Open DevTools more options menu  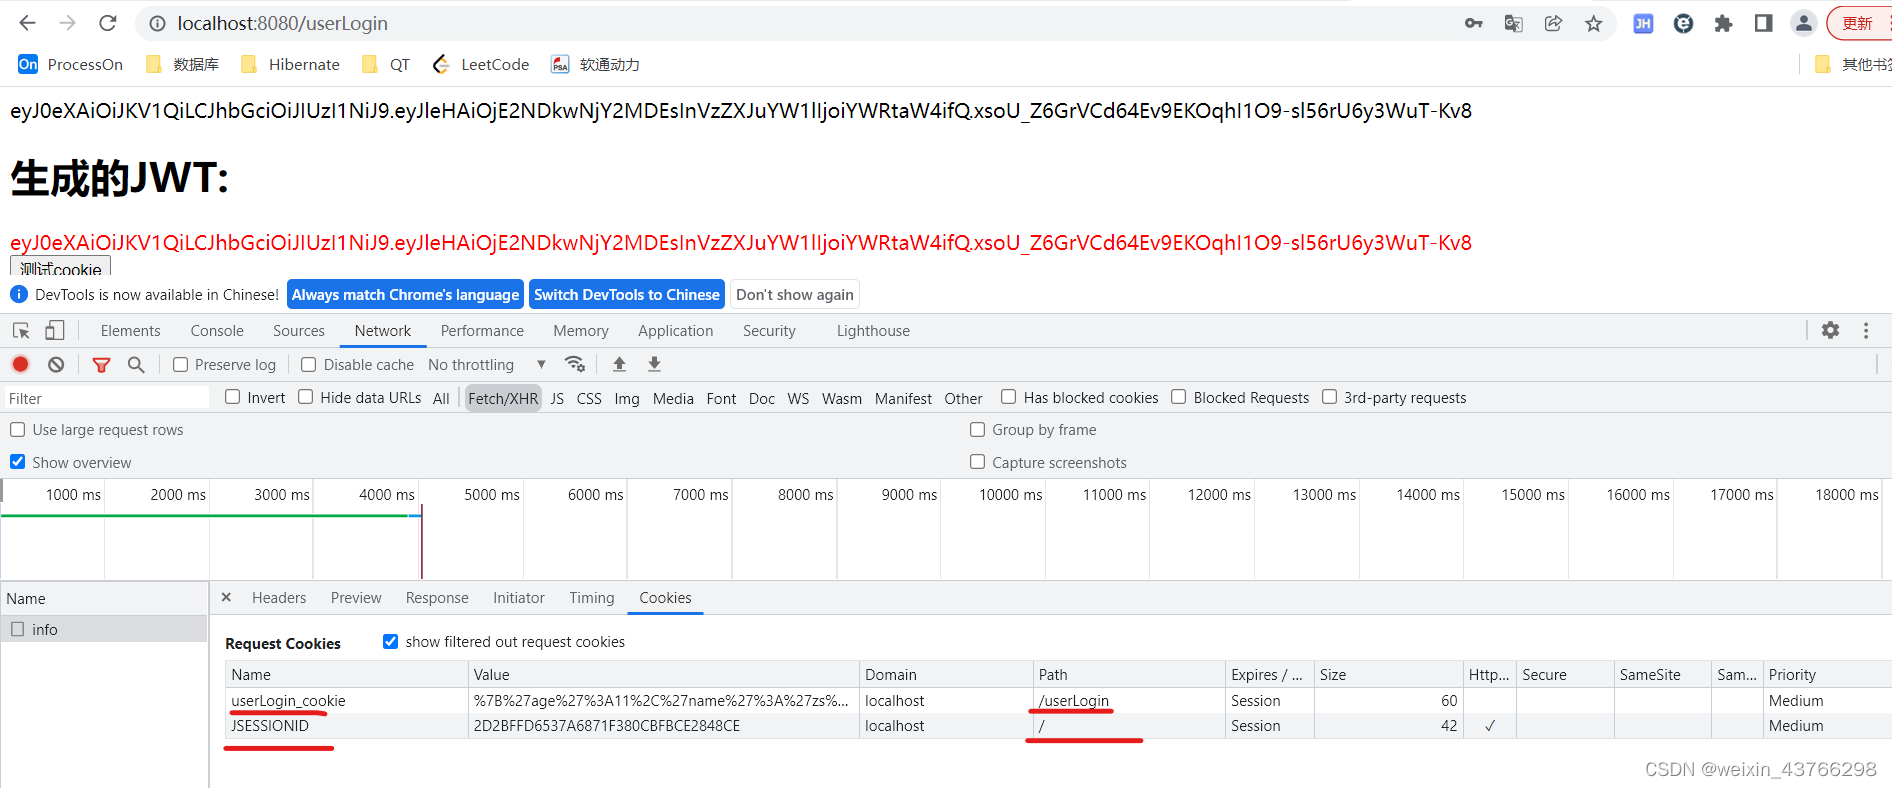[1866, 330]
